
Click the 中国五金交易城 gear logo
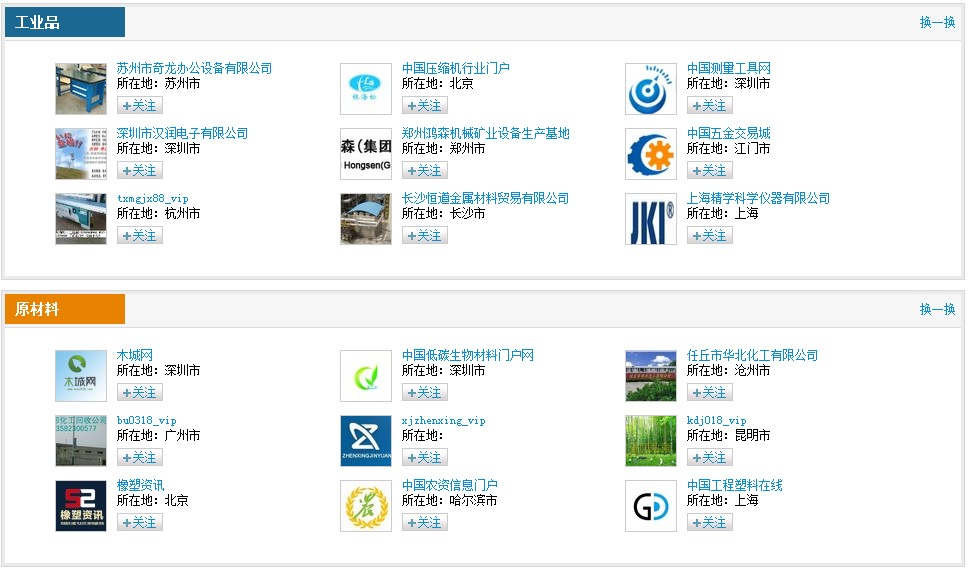click(x=650, y=154)
